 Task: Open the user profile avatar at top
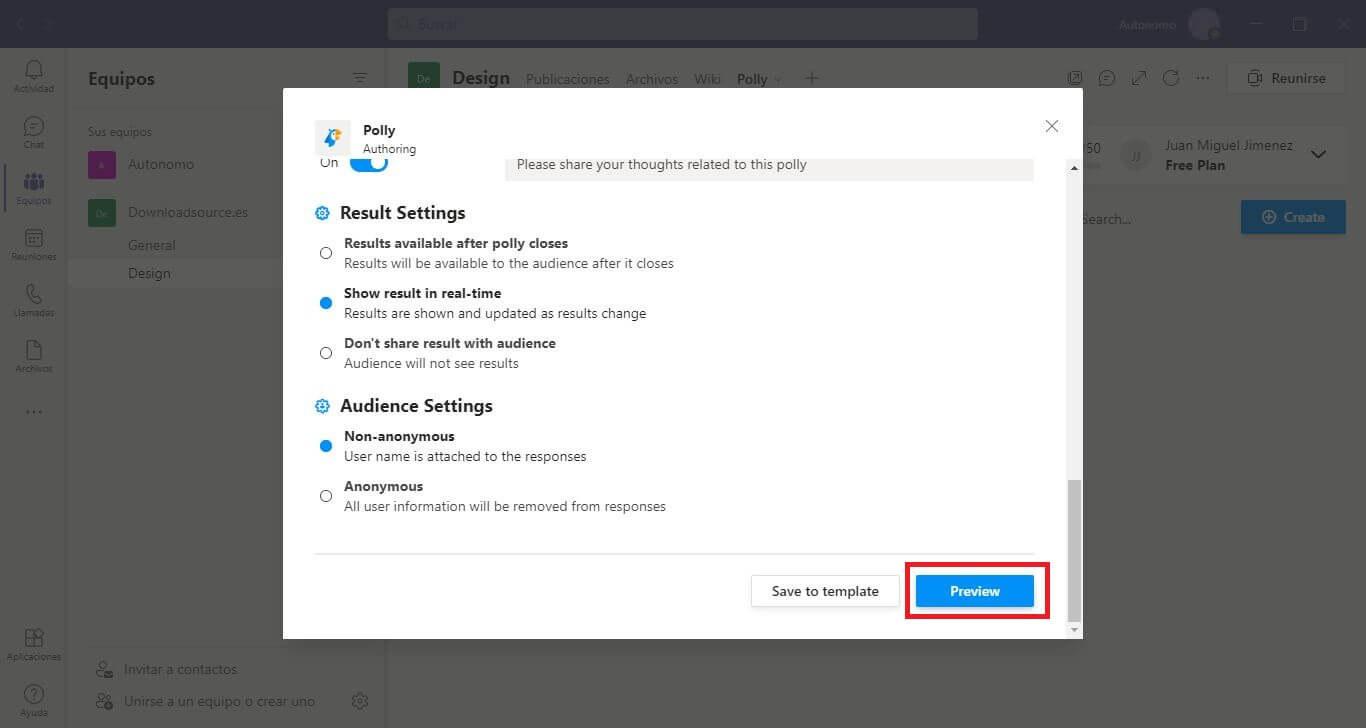[x=1204, y=24]
